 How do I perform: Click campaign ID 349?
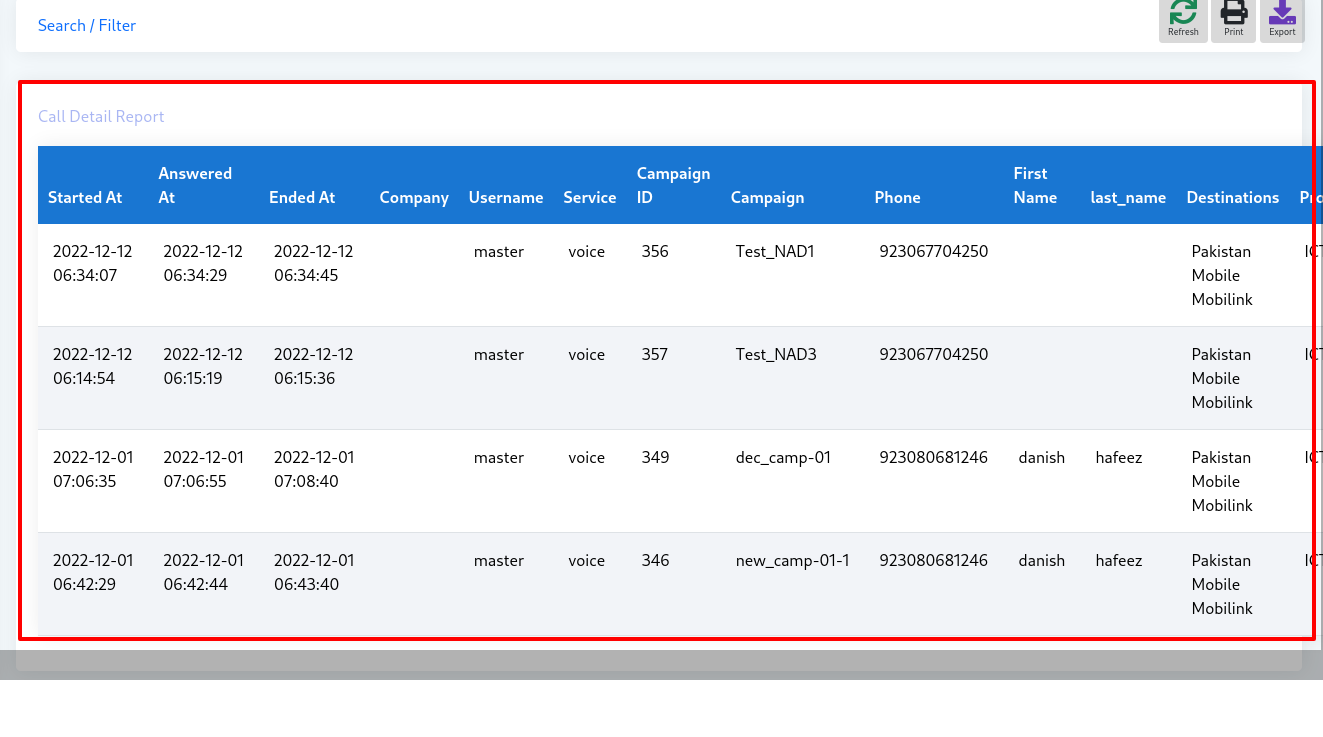coord(655,457)
